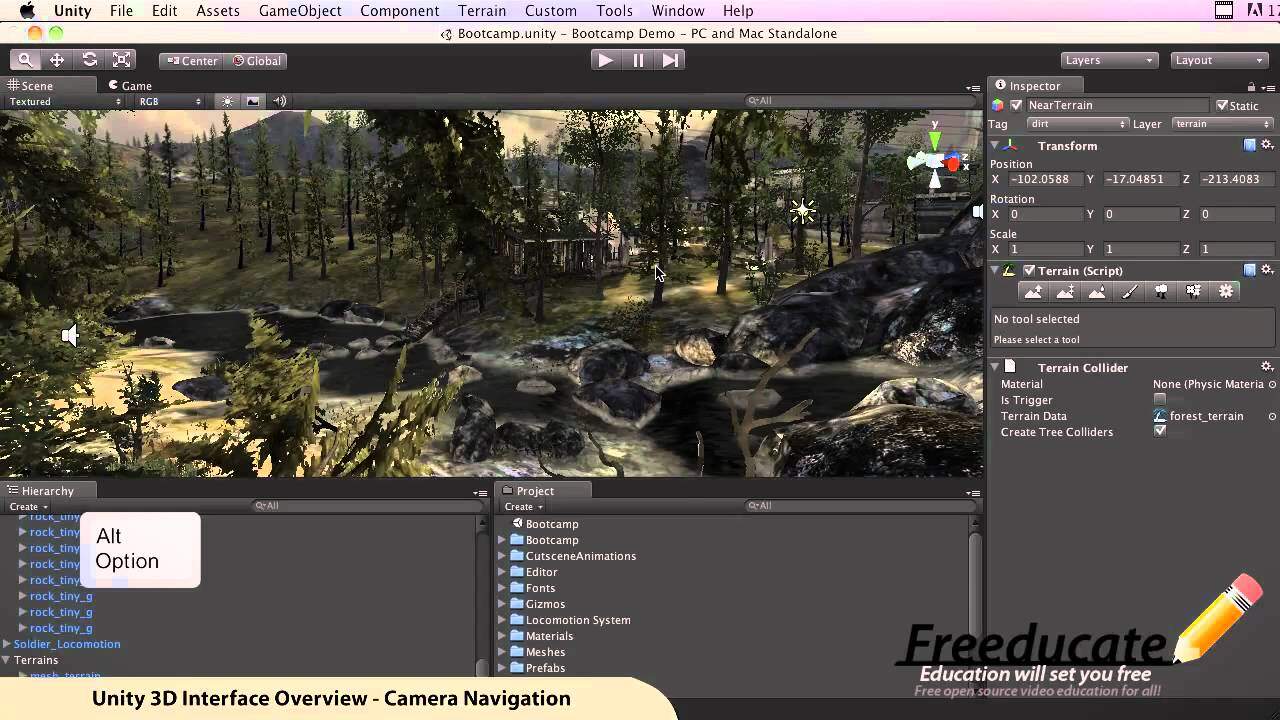Open Terrain Script help book icon
This screenshot has width=1280, height=720.
(x=1250, y=270)
